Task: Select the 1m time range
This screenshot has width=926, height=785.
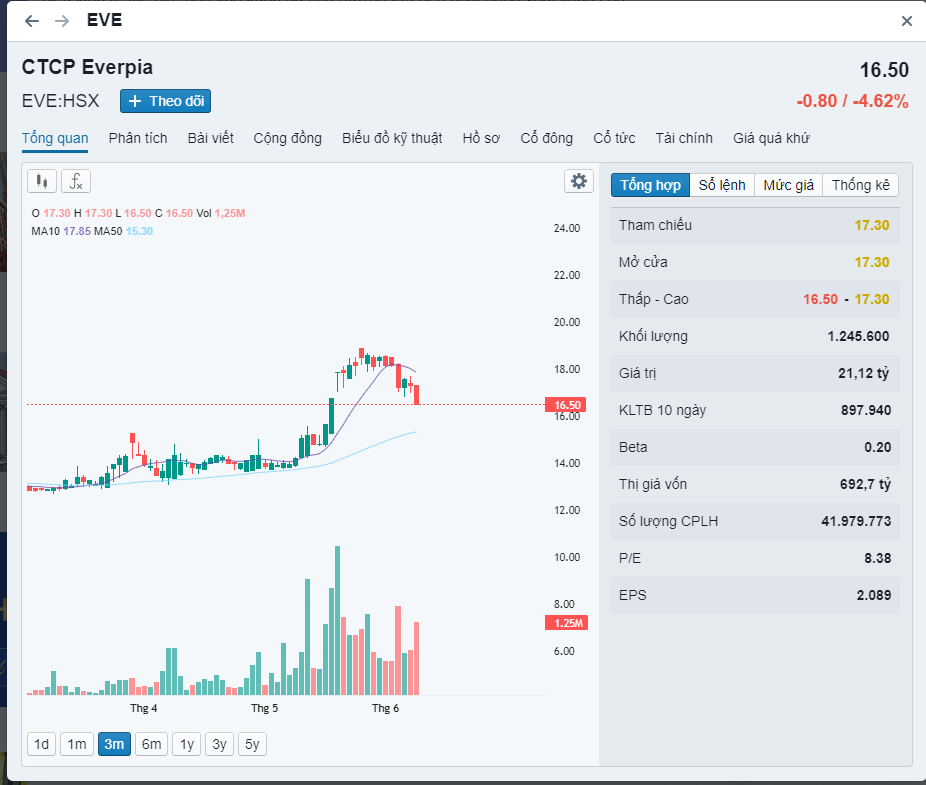Action: [x=77, y=744]
